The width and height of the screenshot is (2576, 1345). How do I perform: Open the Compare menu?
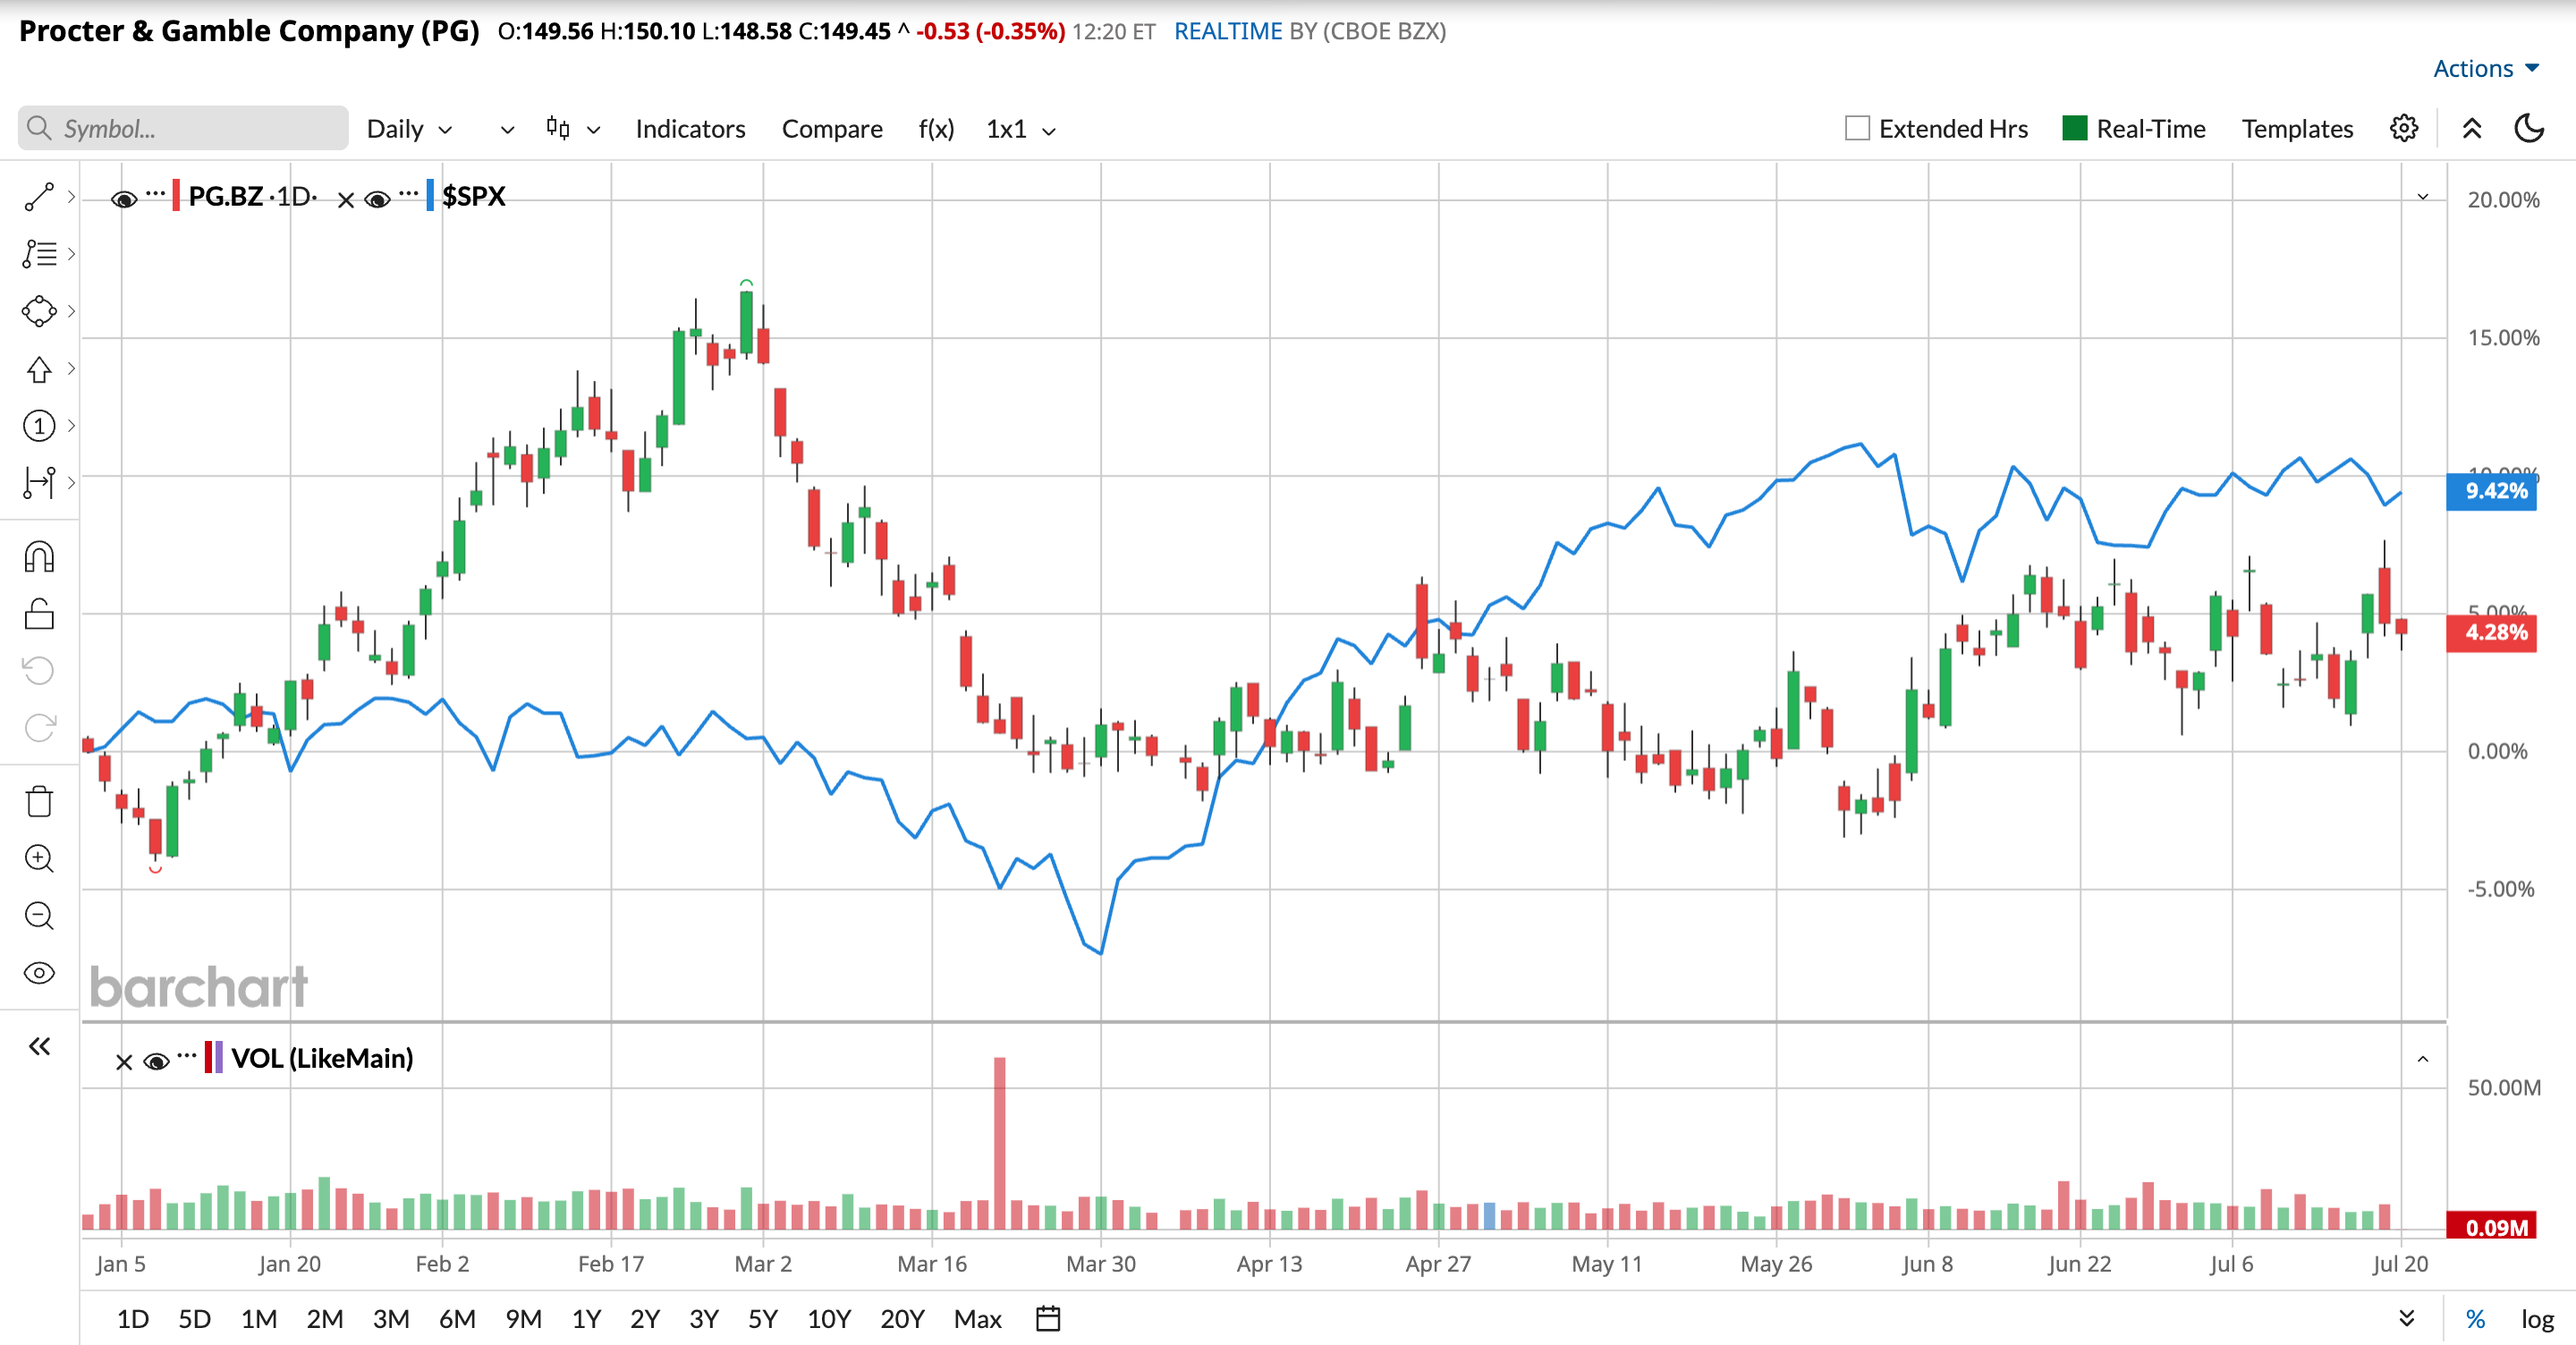(x=832, y=129)
